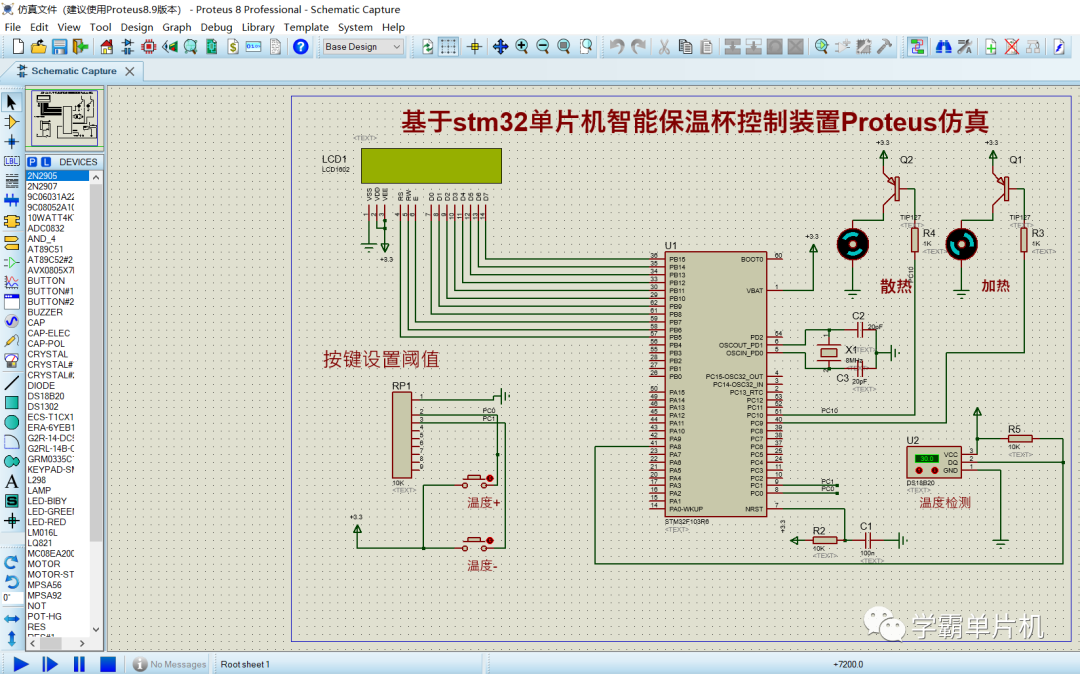The width and height of the screenshot is (1080, 674).
Task: Select LM016L in the devices list
Action: (58, 533)
